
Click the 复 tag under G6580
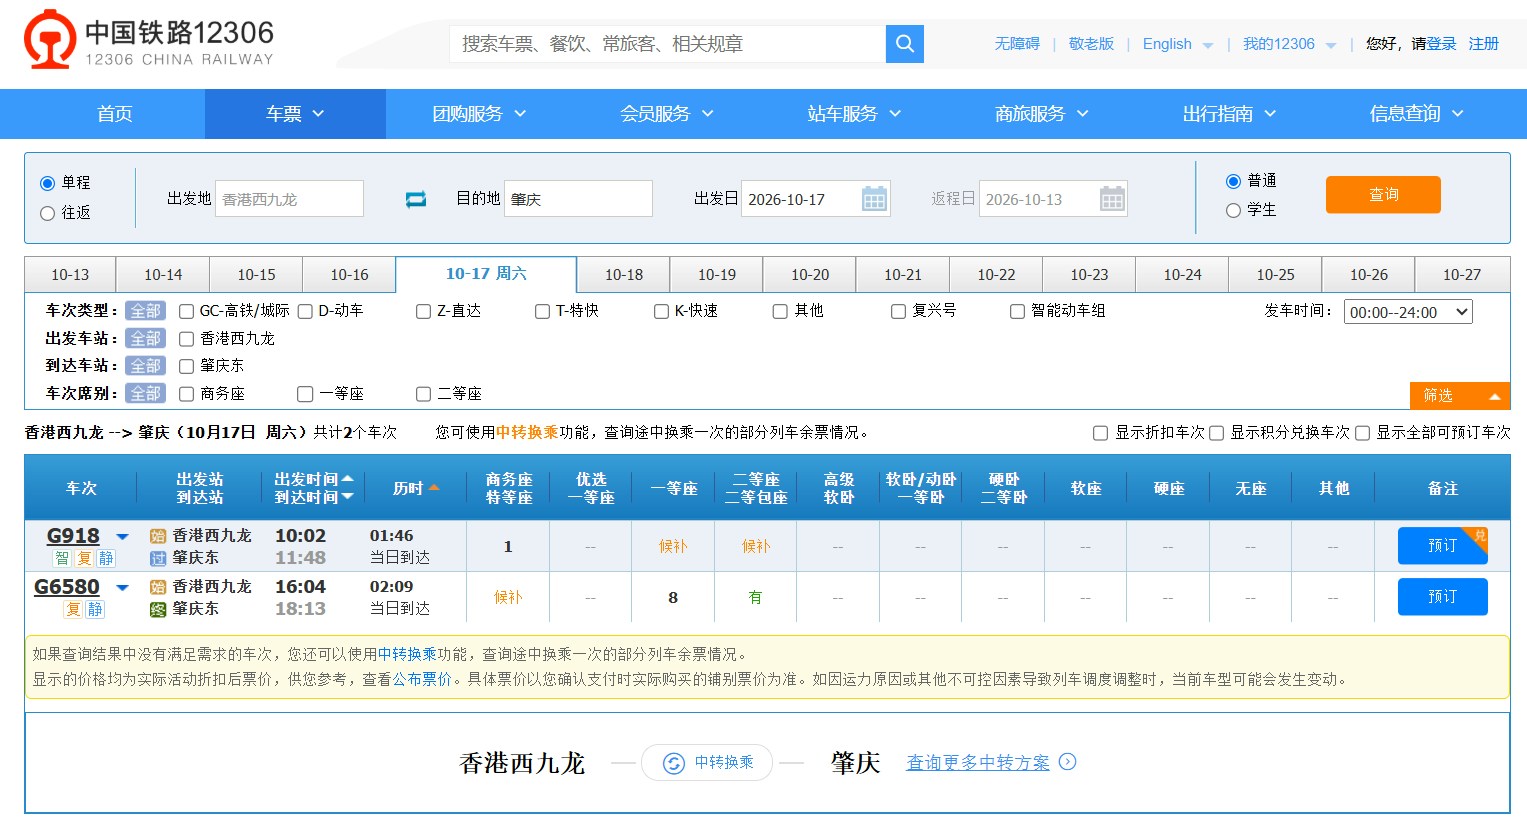pos(73,609)
